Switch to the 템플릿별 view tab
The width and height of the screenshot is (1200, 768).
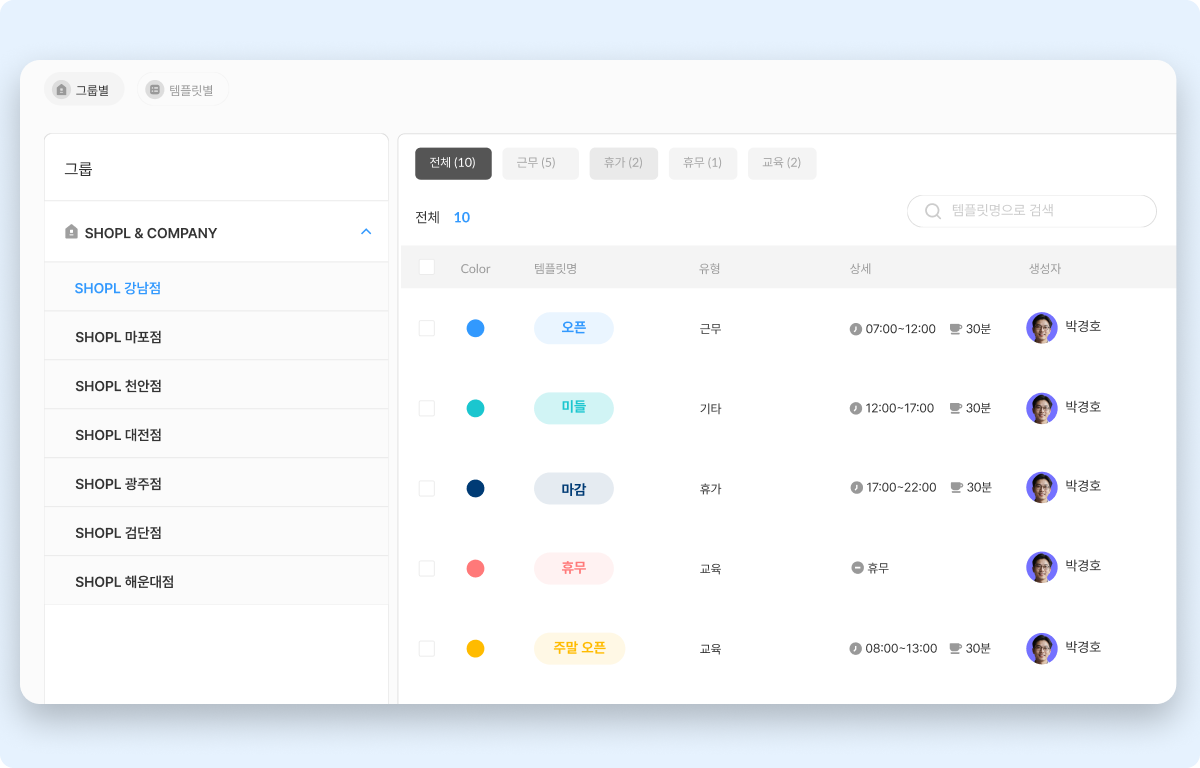183,89
